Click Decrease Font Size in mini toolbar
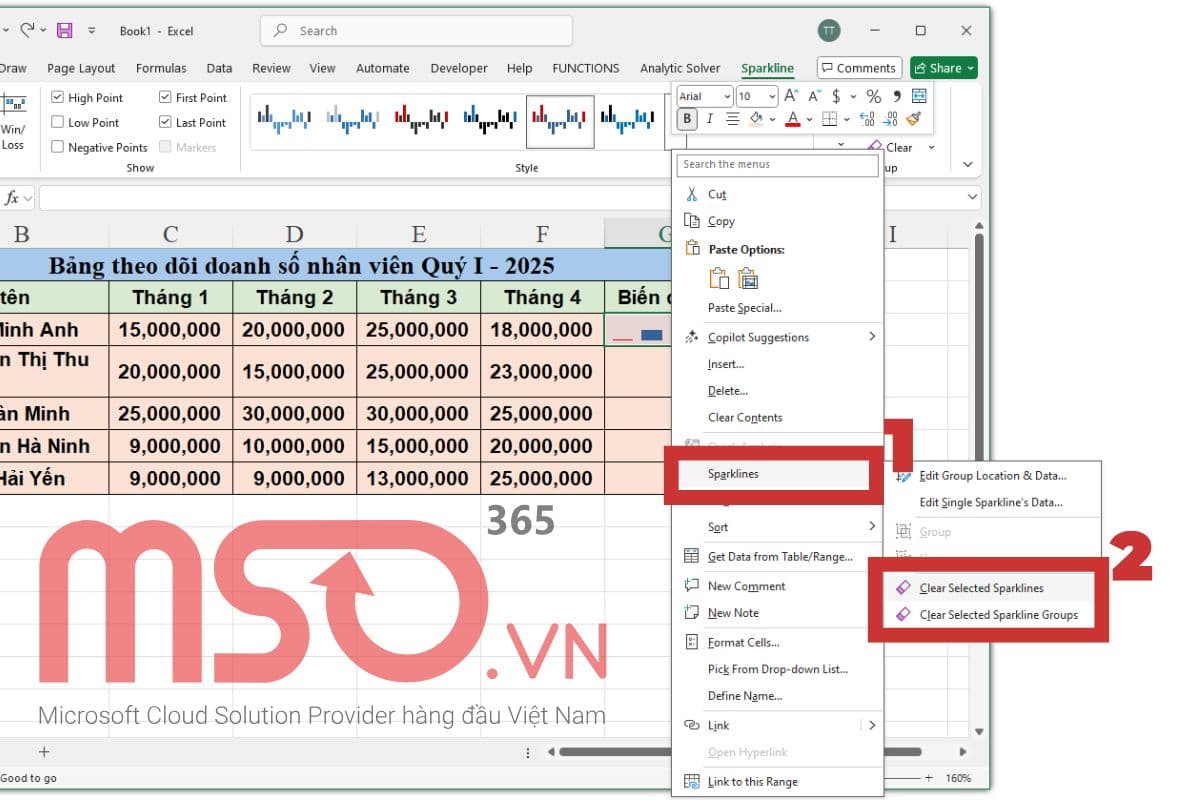 [813, 96]
